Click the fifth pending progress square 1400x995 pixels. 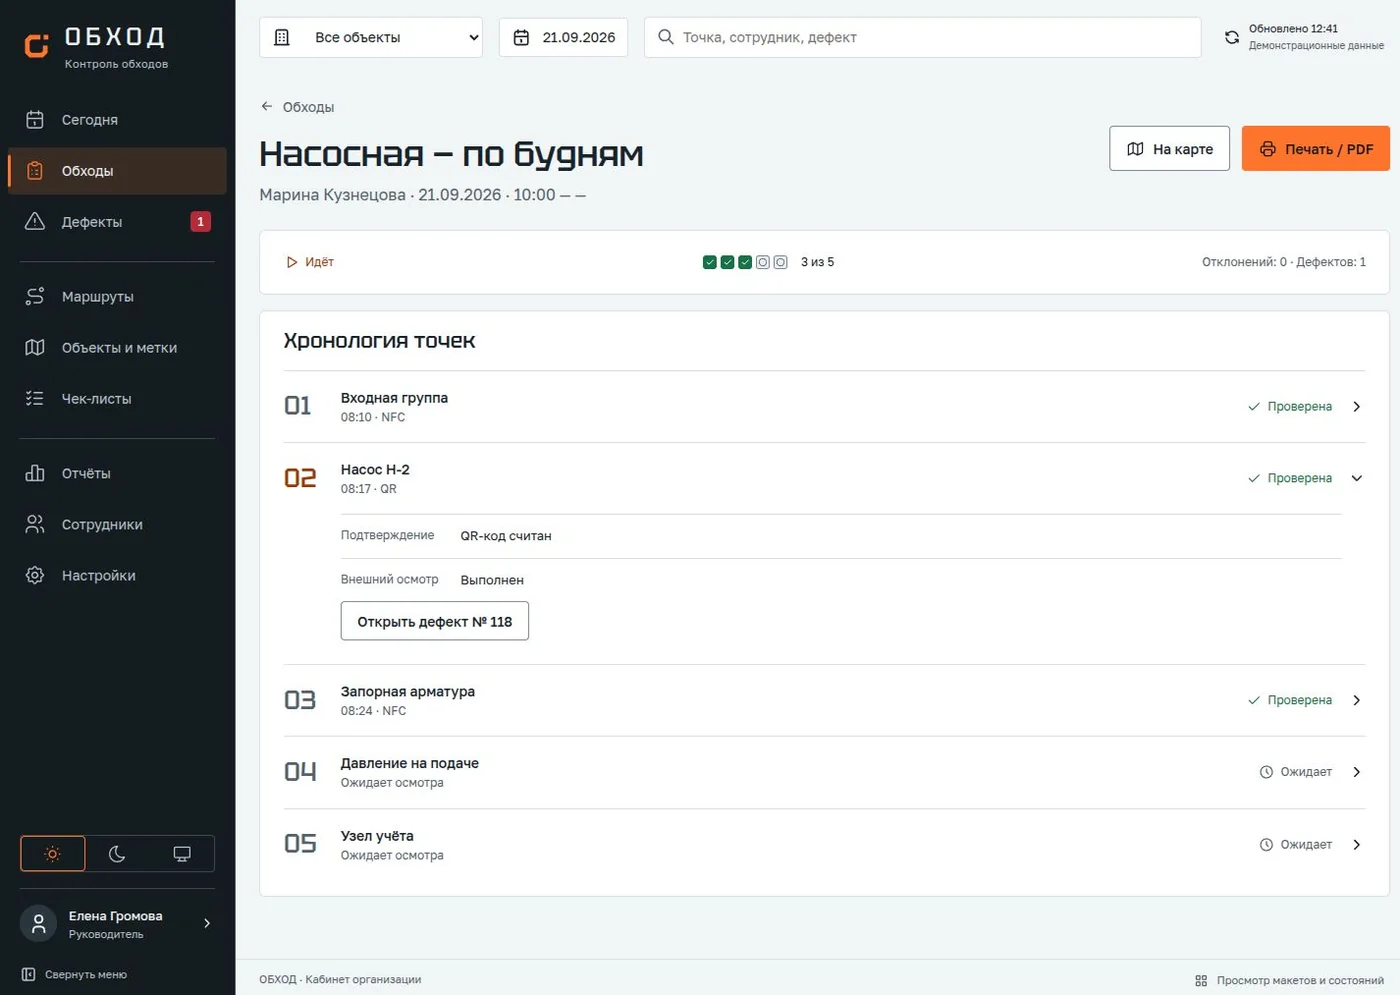[780, 262]
